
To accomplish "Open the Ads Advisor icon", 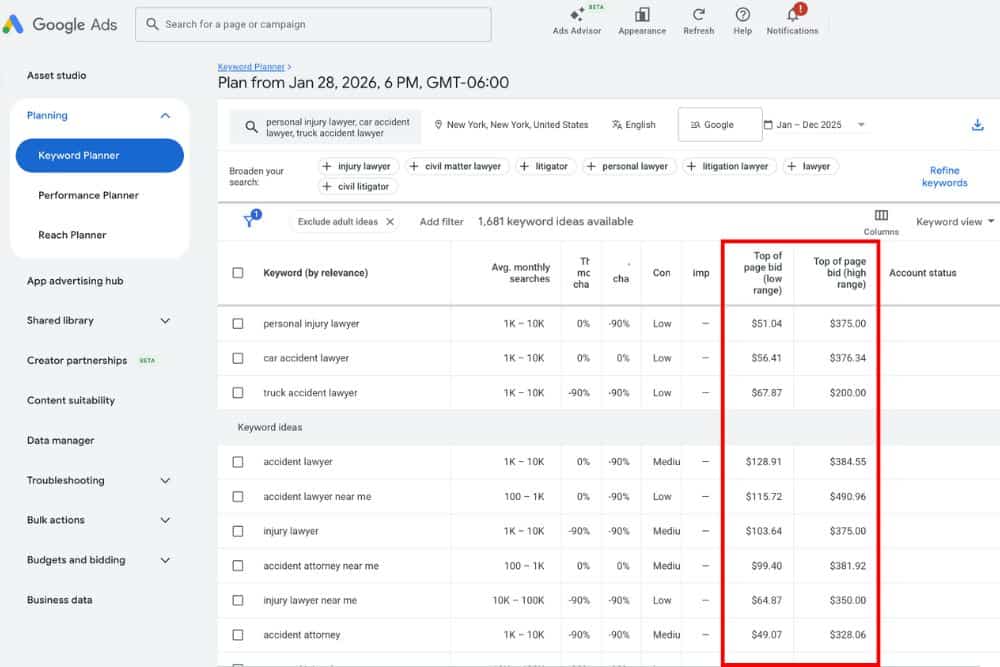I will tap(577, 14).
